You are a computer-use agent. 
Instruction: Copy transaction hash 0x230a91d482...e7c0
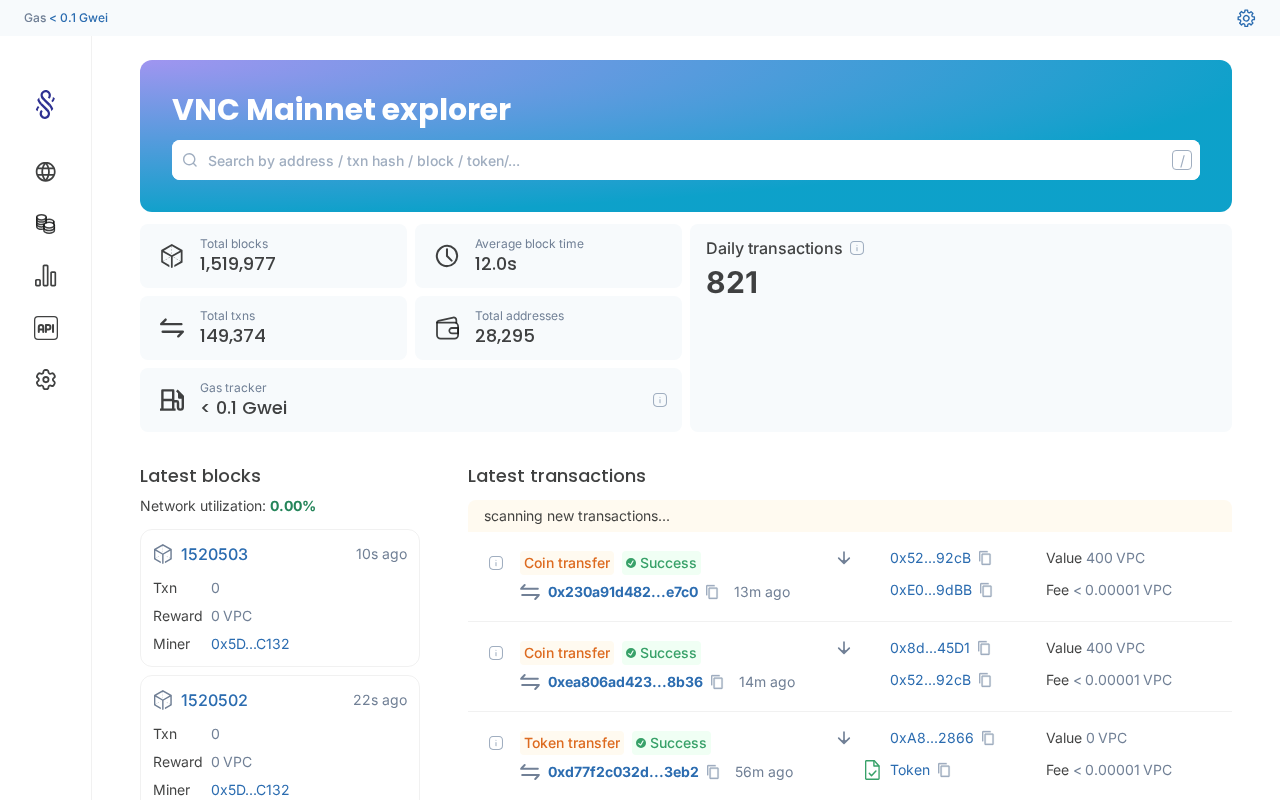[x=712, y=592]
